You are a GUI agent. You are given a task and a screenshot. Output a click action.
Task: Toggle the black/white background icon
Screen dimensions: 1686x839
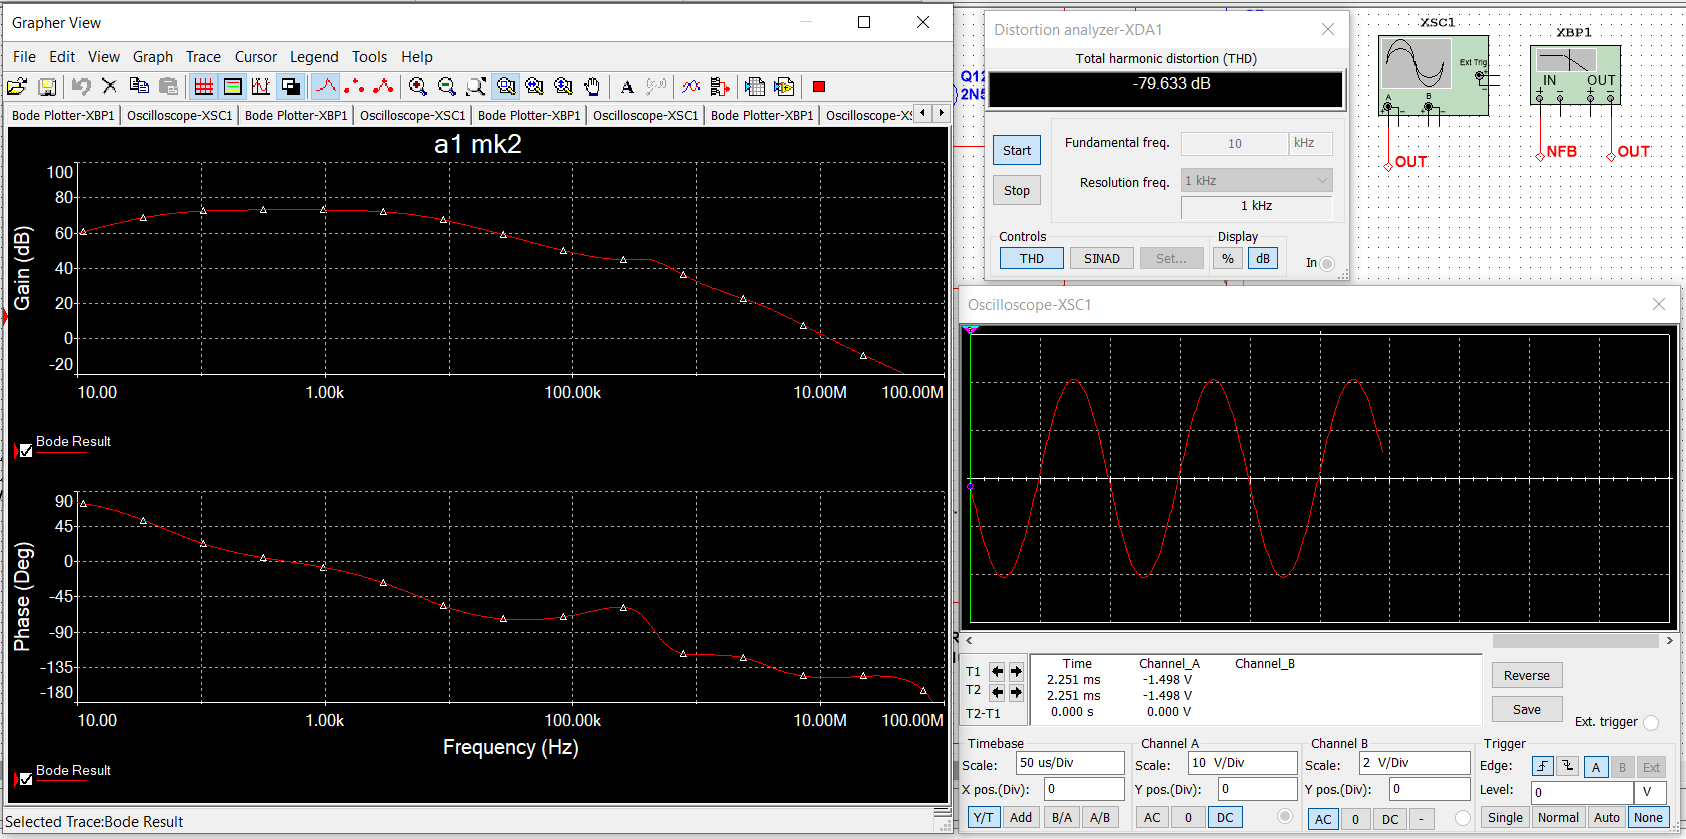[x=291, y=87]
